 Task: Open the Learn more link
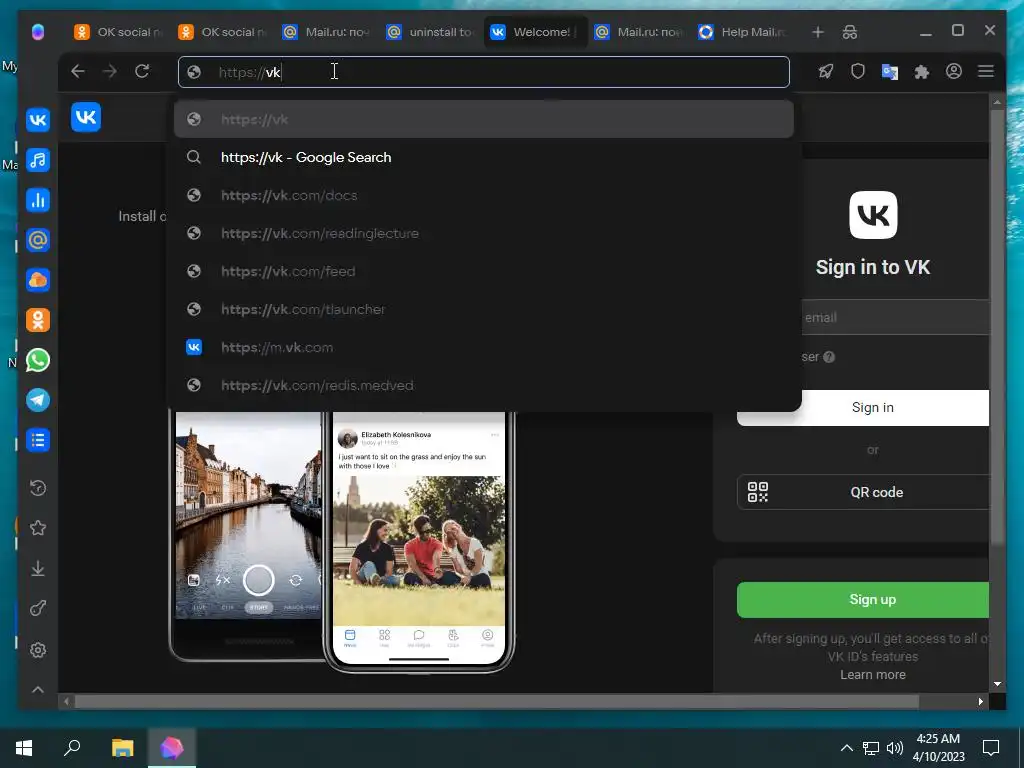pyautogui.click(x=872, y=675)
